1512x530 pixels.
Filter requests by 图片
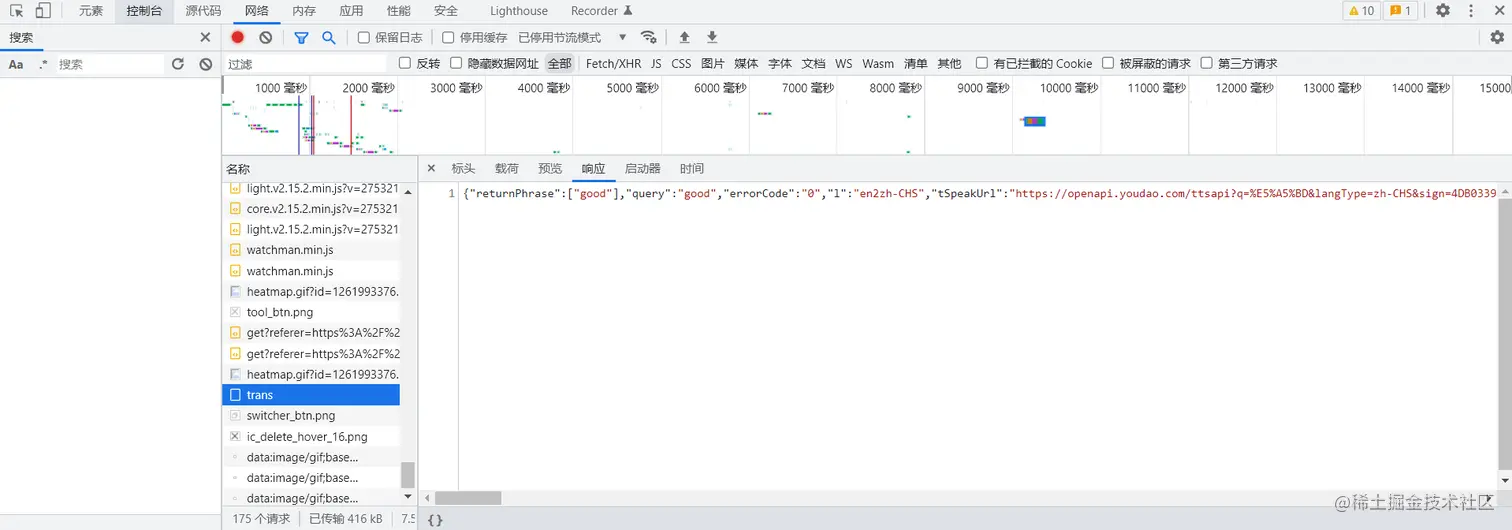(713, 63)
